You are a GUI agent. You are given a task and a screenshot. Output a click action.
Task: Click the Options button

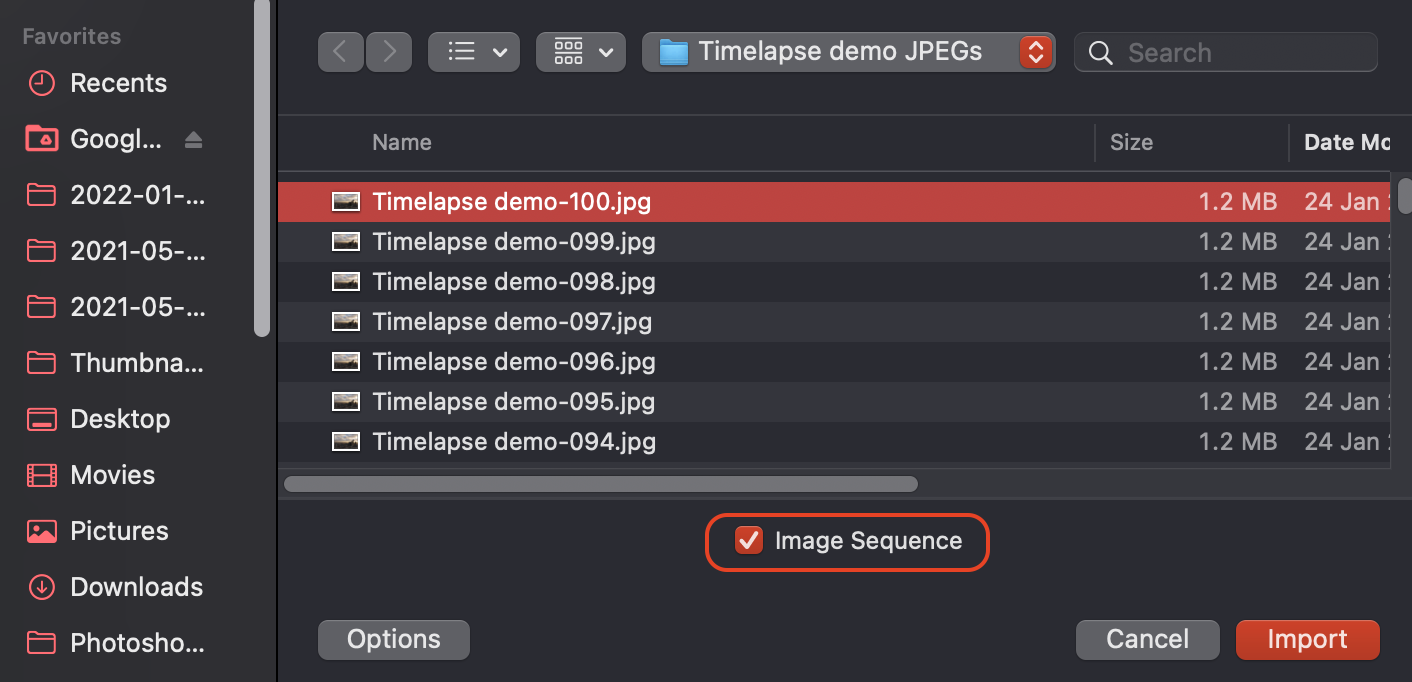click(394, 640)
